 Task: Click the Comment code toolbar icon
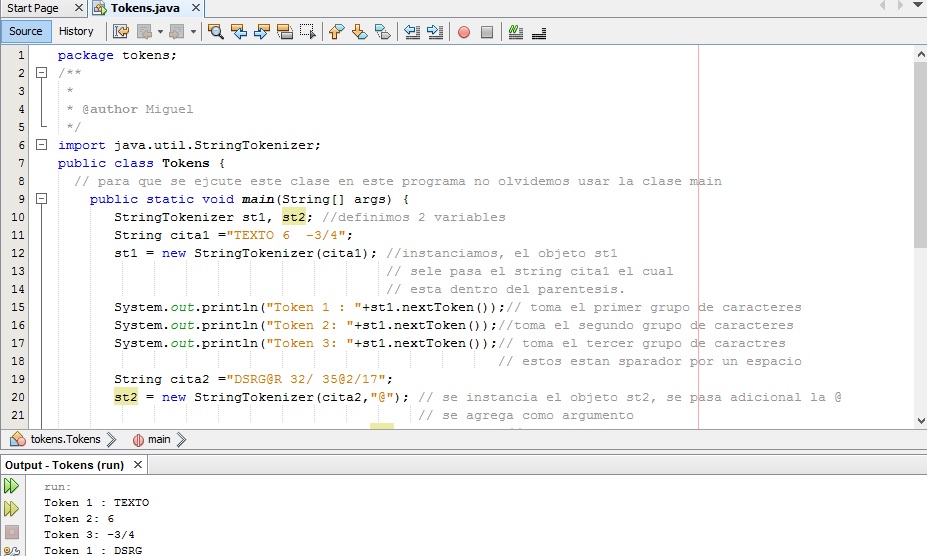pyautogui.click(x=516, y=31)
